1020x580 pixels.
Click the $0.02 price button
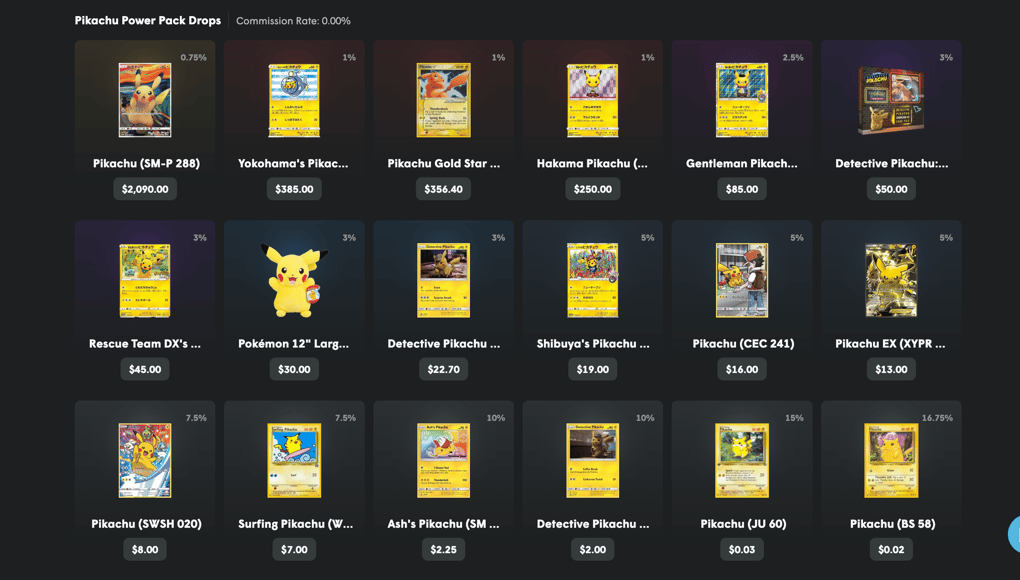891,549
